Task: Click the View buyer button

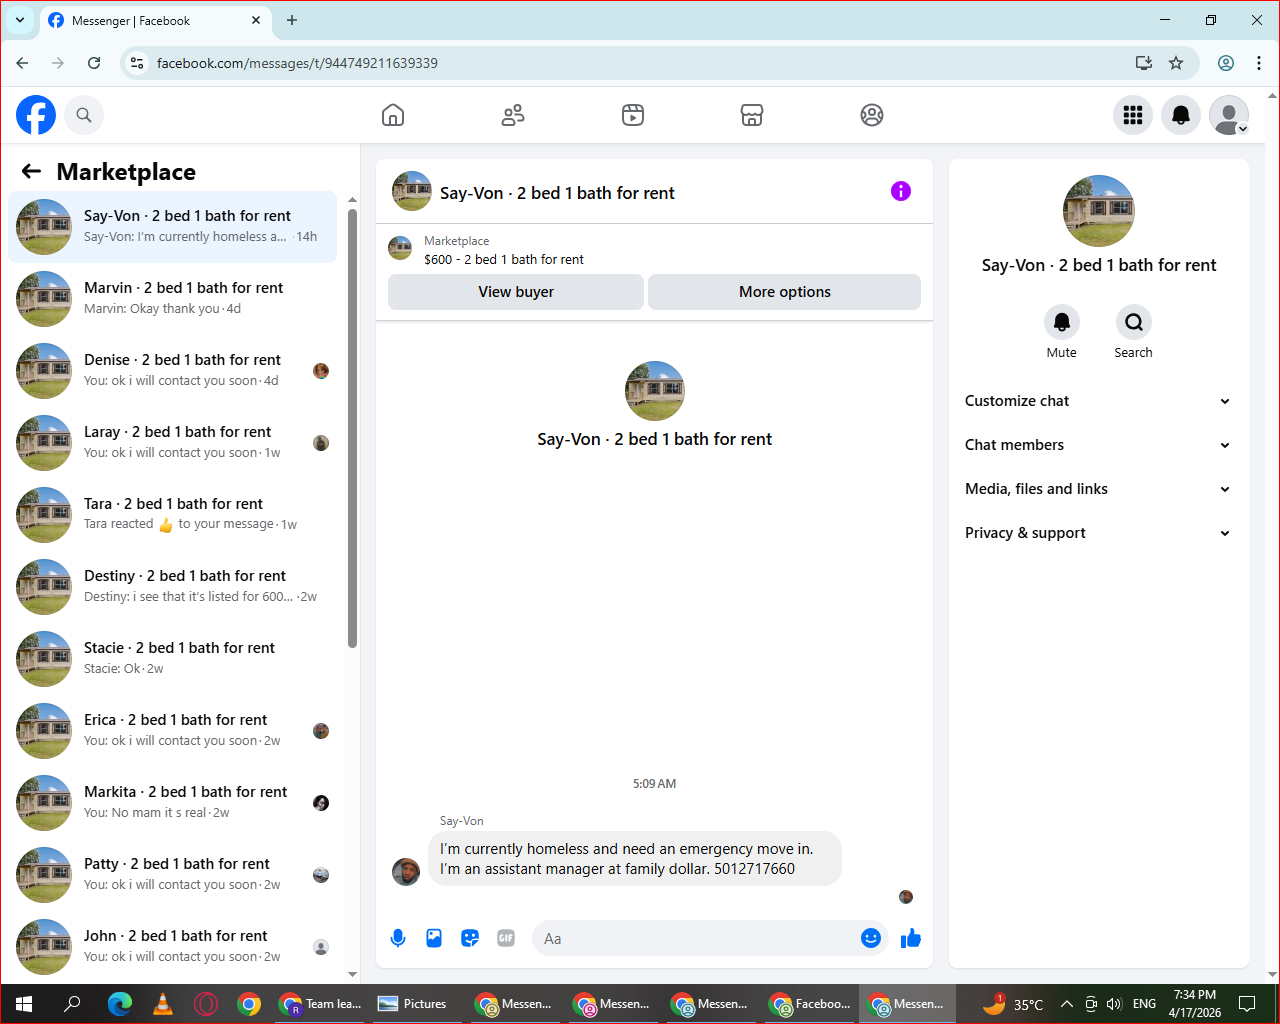Action: [516, 292]
